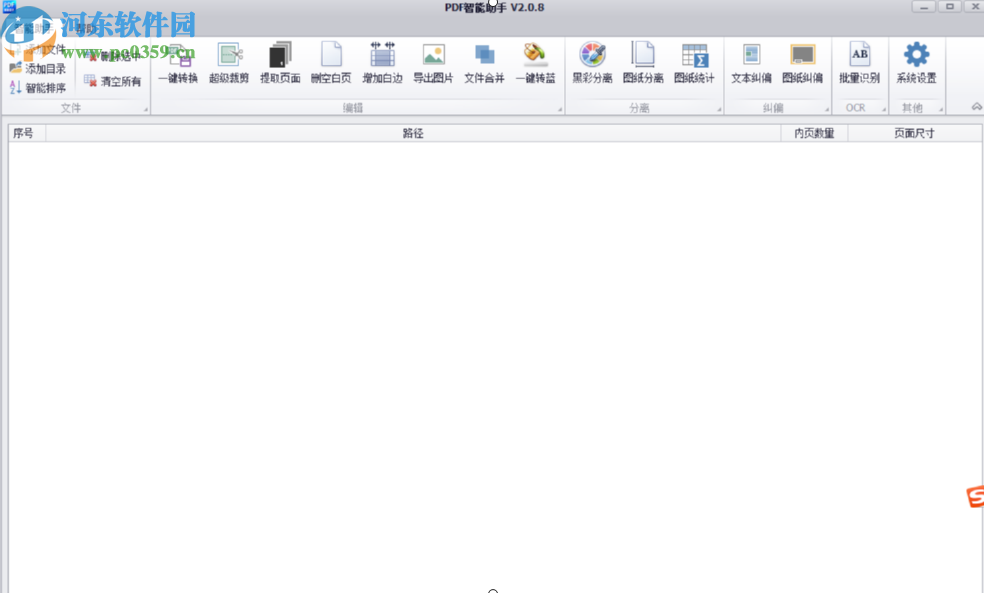
Task: Click the 路径 column header
Action: coord(411,132)
